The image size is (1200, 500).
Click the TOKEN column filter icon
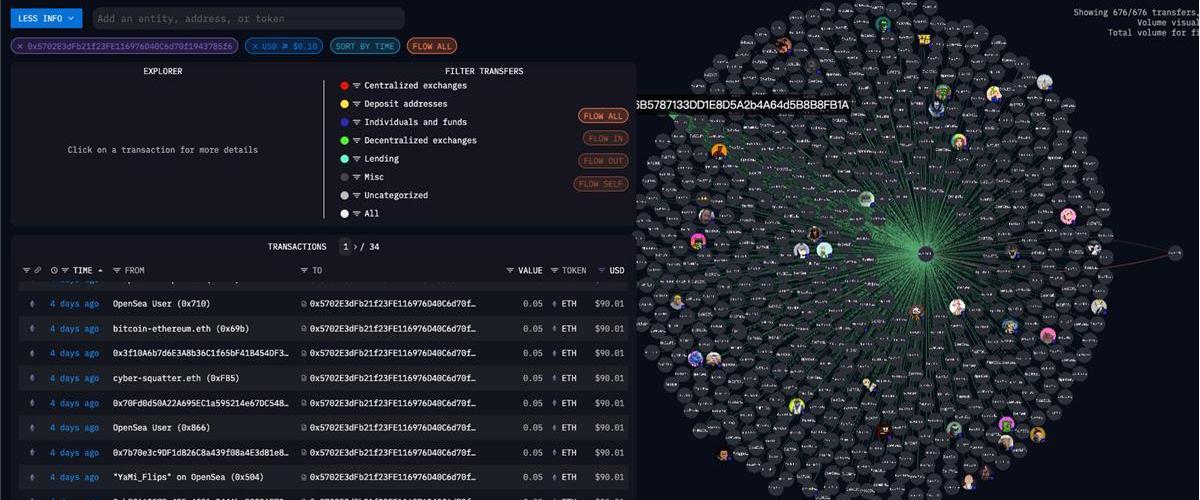pos(554,271)
